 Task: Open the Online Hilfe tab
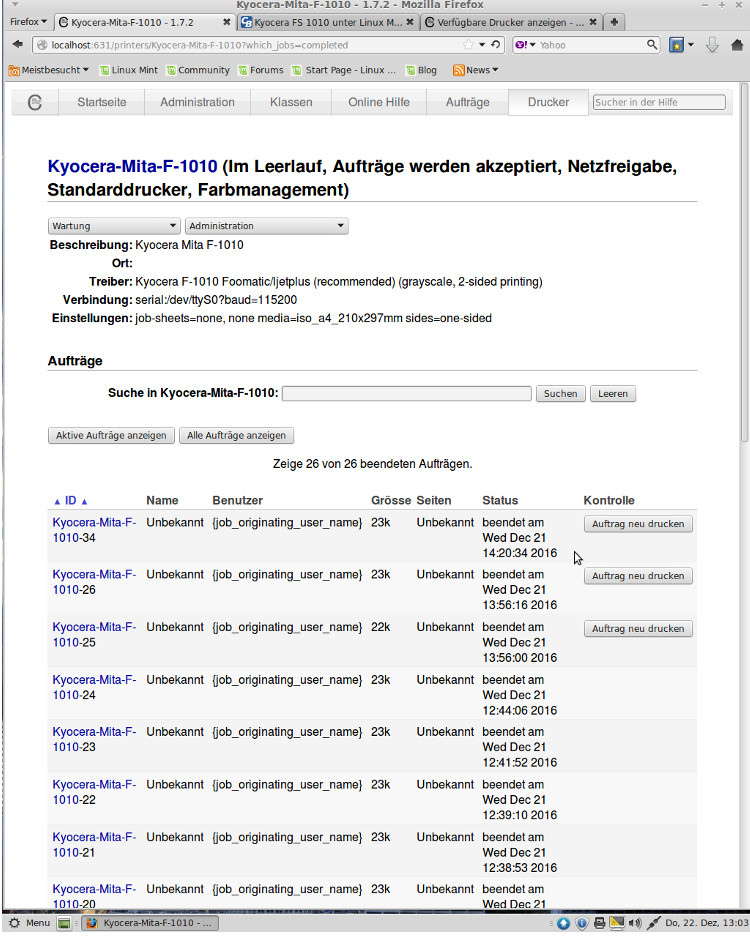[x=379, y=102]
